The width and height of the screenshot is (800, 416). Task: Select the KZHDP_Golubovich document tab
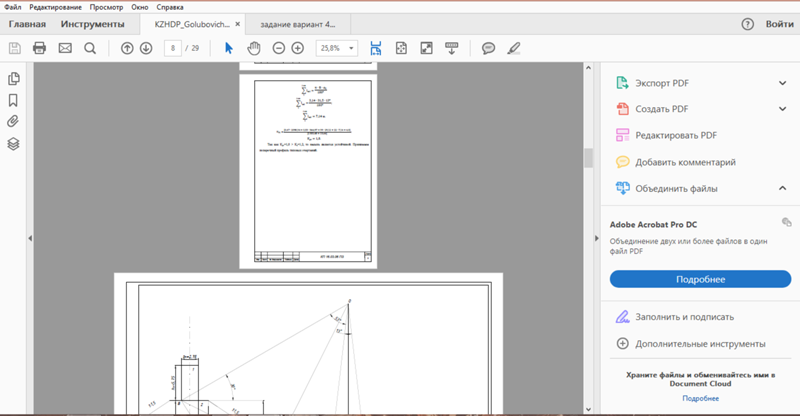(192, 25)
